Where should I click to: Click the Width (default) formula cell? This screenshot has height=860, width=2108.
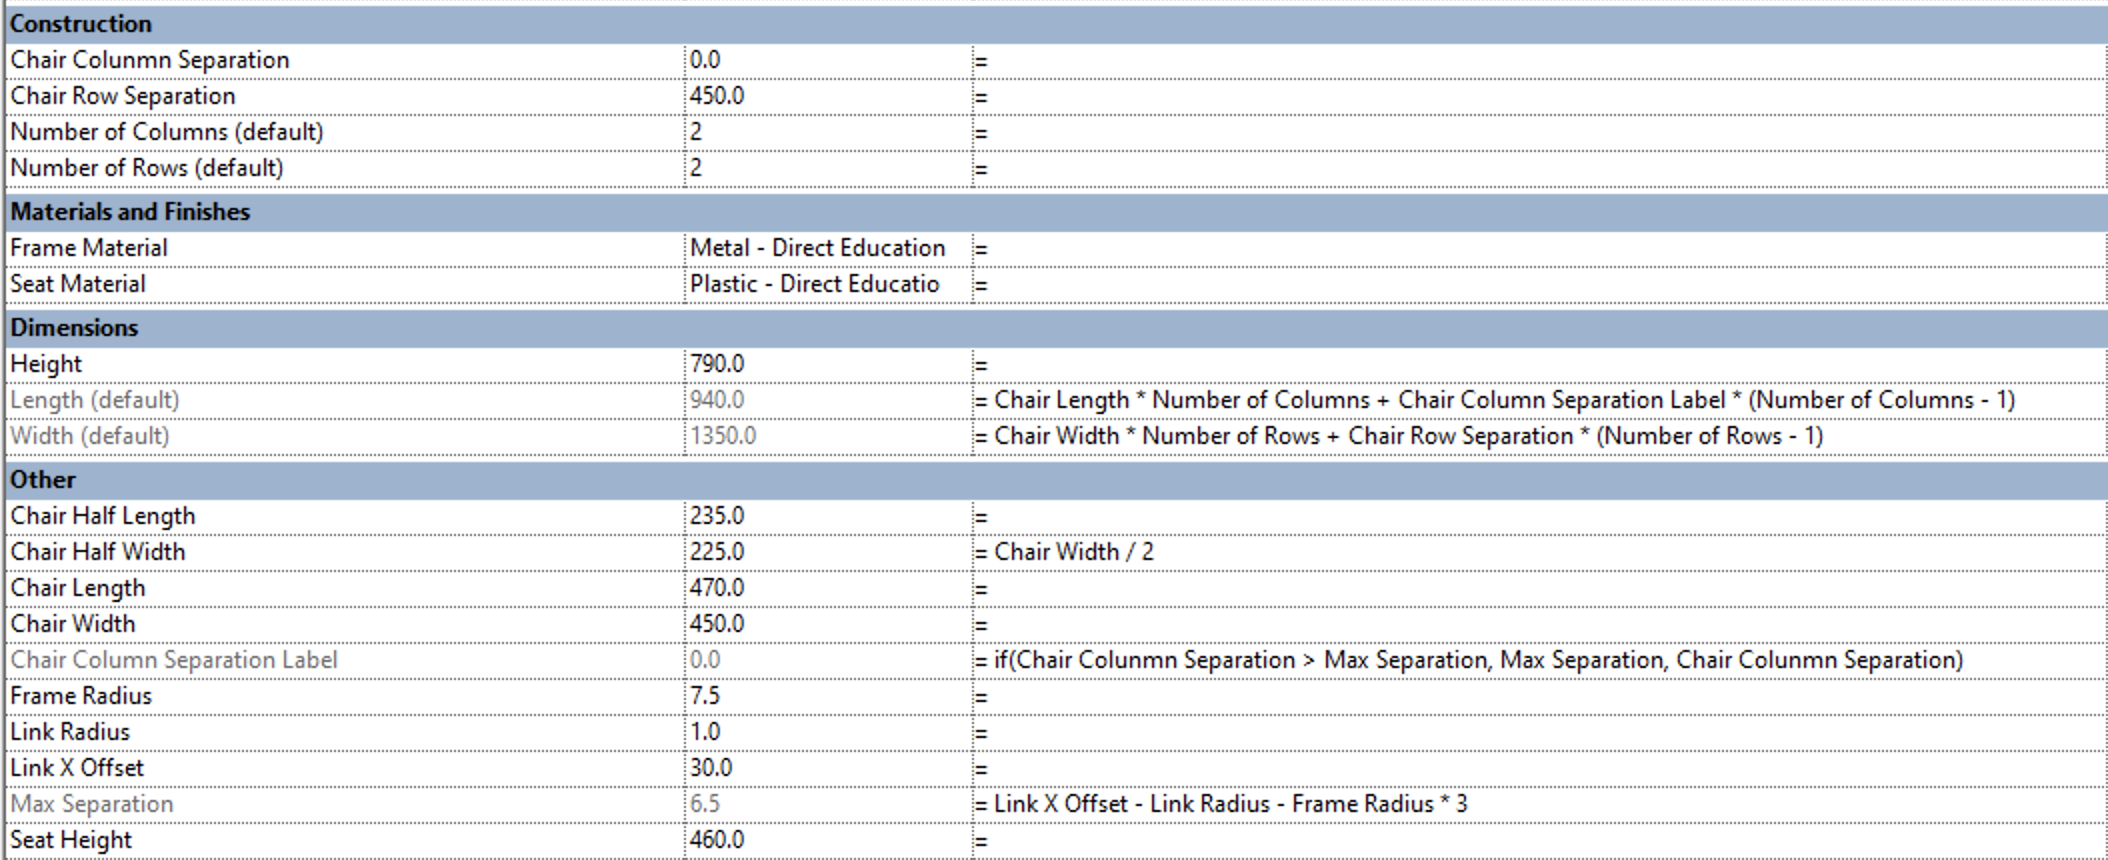coord(1540,436)
